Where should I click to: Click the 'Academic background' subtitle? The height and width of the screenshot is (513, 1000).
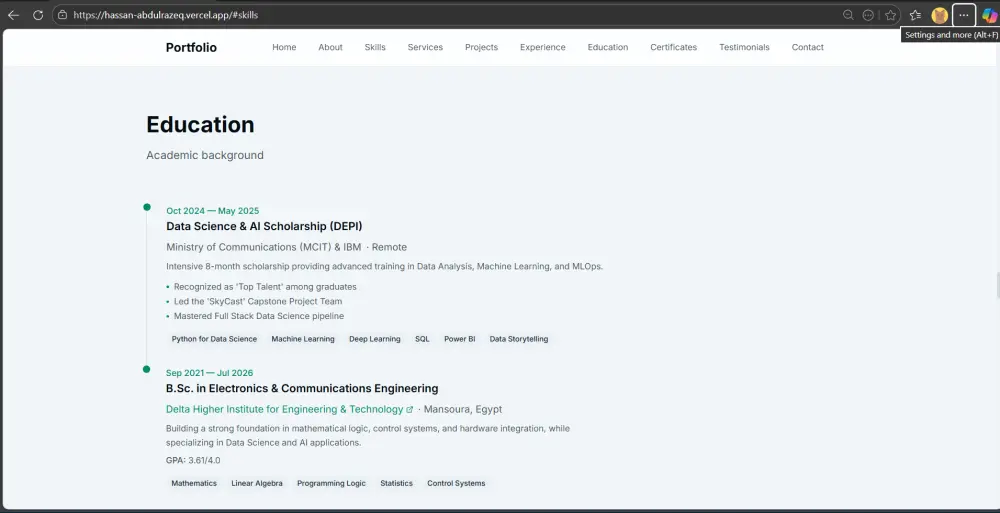205,155
